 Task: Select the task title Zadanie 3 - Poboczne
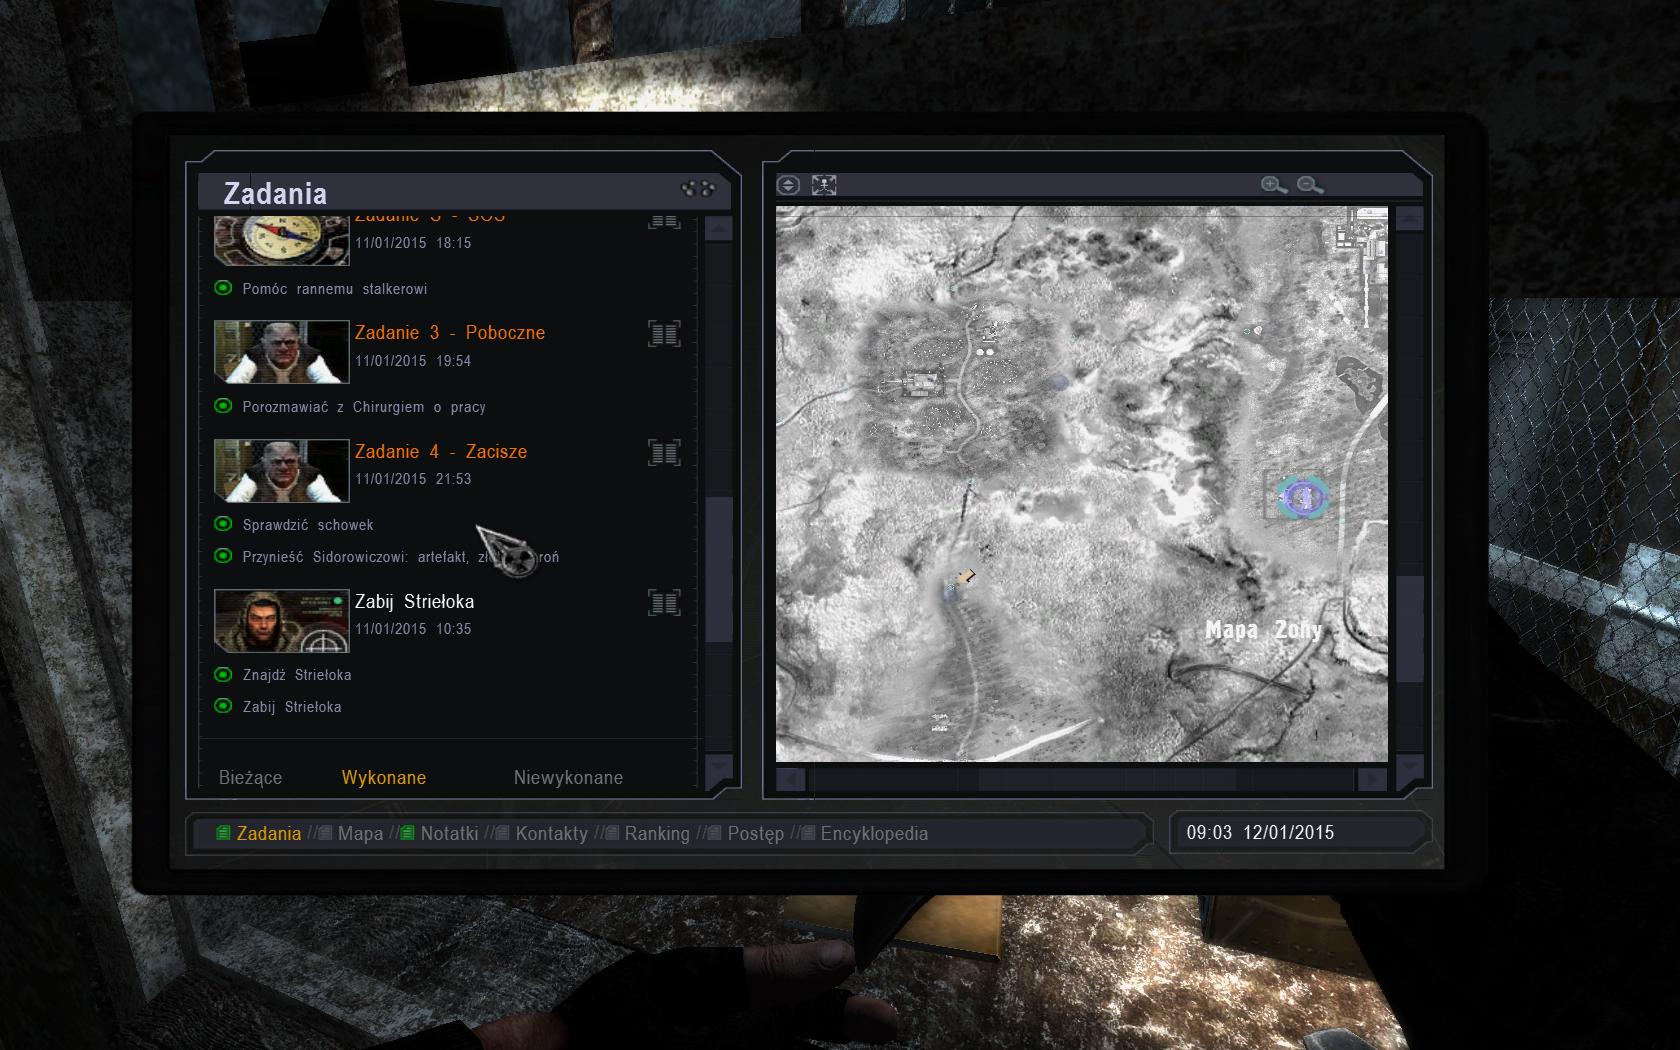pos(450,333)
